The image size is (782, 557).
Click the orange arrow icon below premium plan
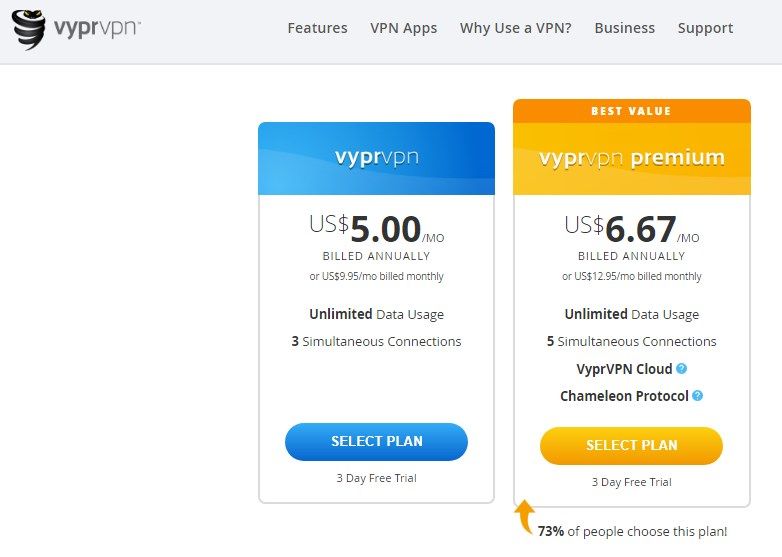pyautogui.click(x=524, y=517)
